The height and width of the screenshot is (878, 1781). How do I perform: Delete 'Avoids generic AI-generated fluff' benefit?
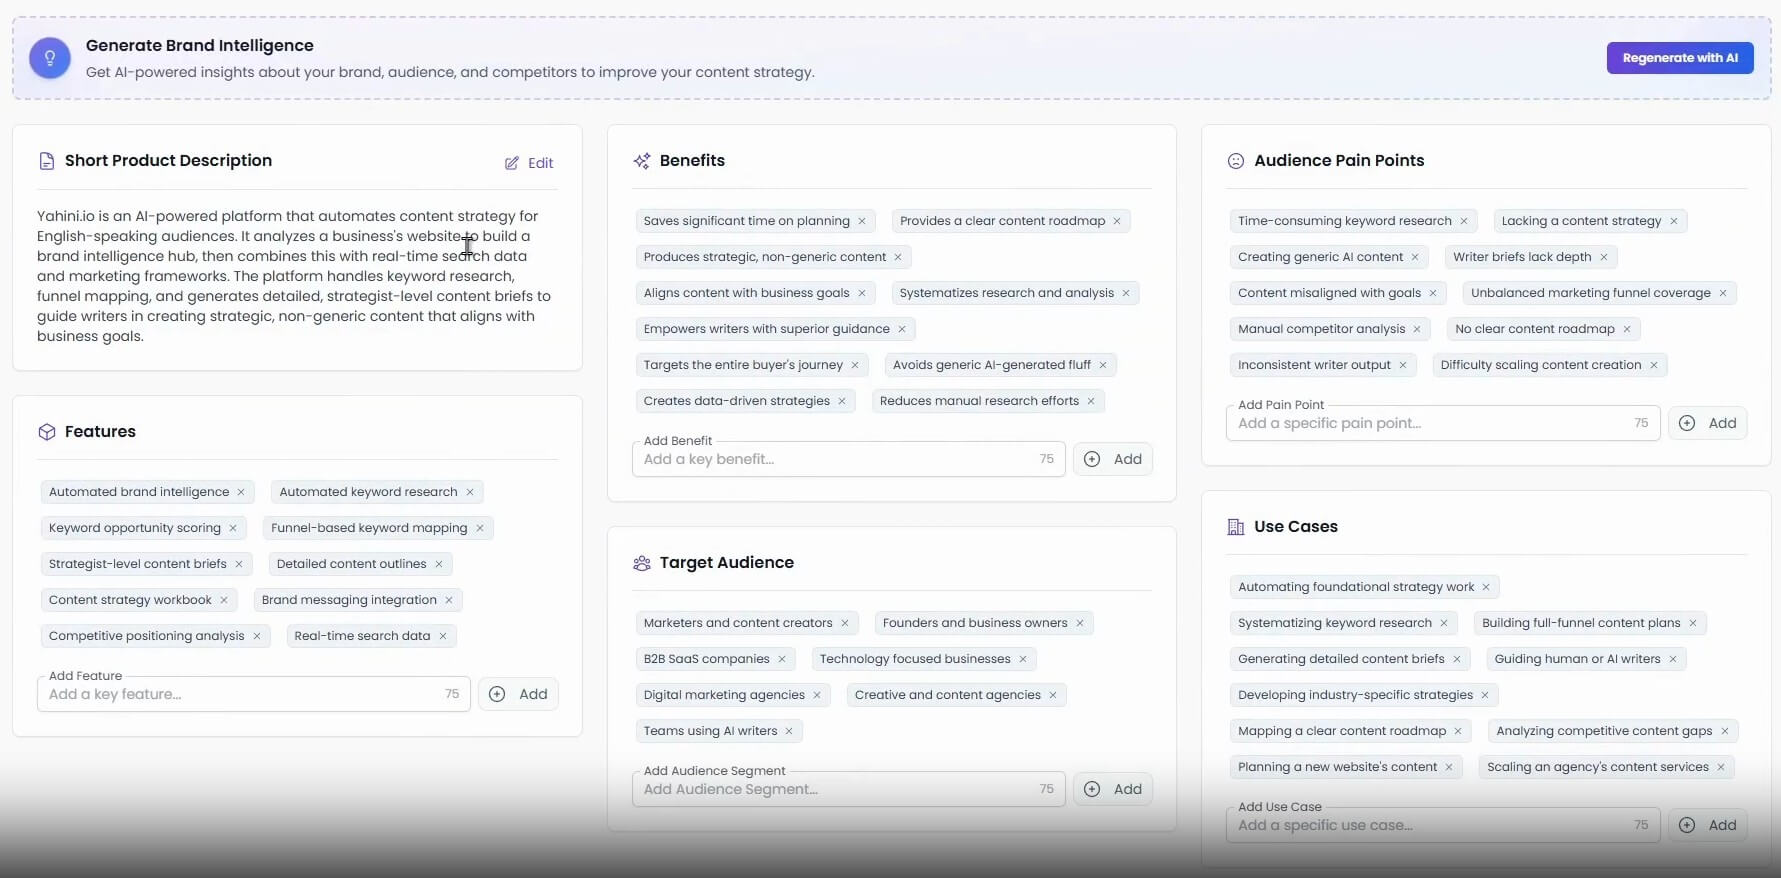point(1103,365)
